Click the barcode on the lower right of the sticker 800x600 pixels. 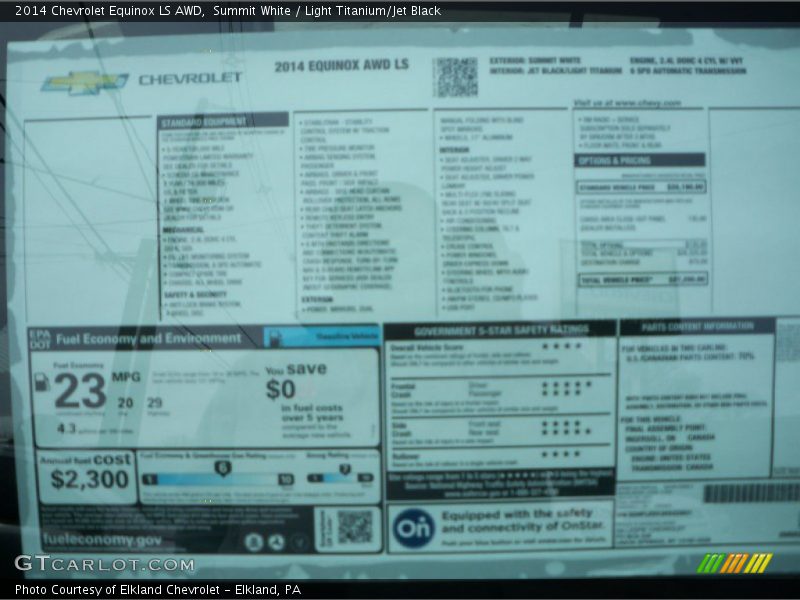[x=751, y=493]
